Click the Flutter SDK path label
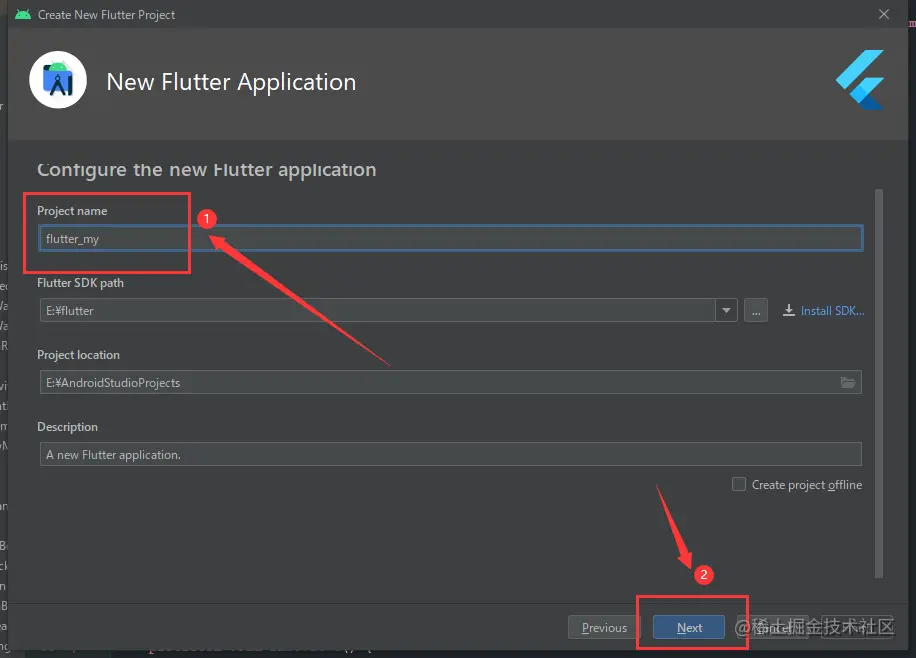 pyautogui.click(x=80, y=283)
